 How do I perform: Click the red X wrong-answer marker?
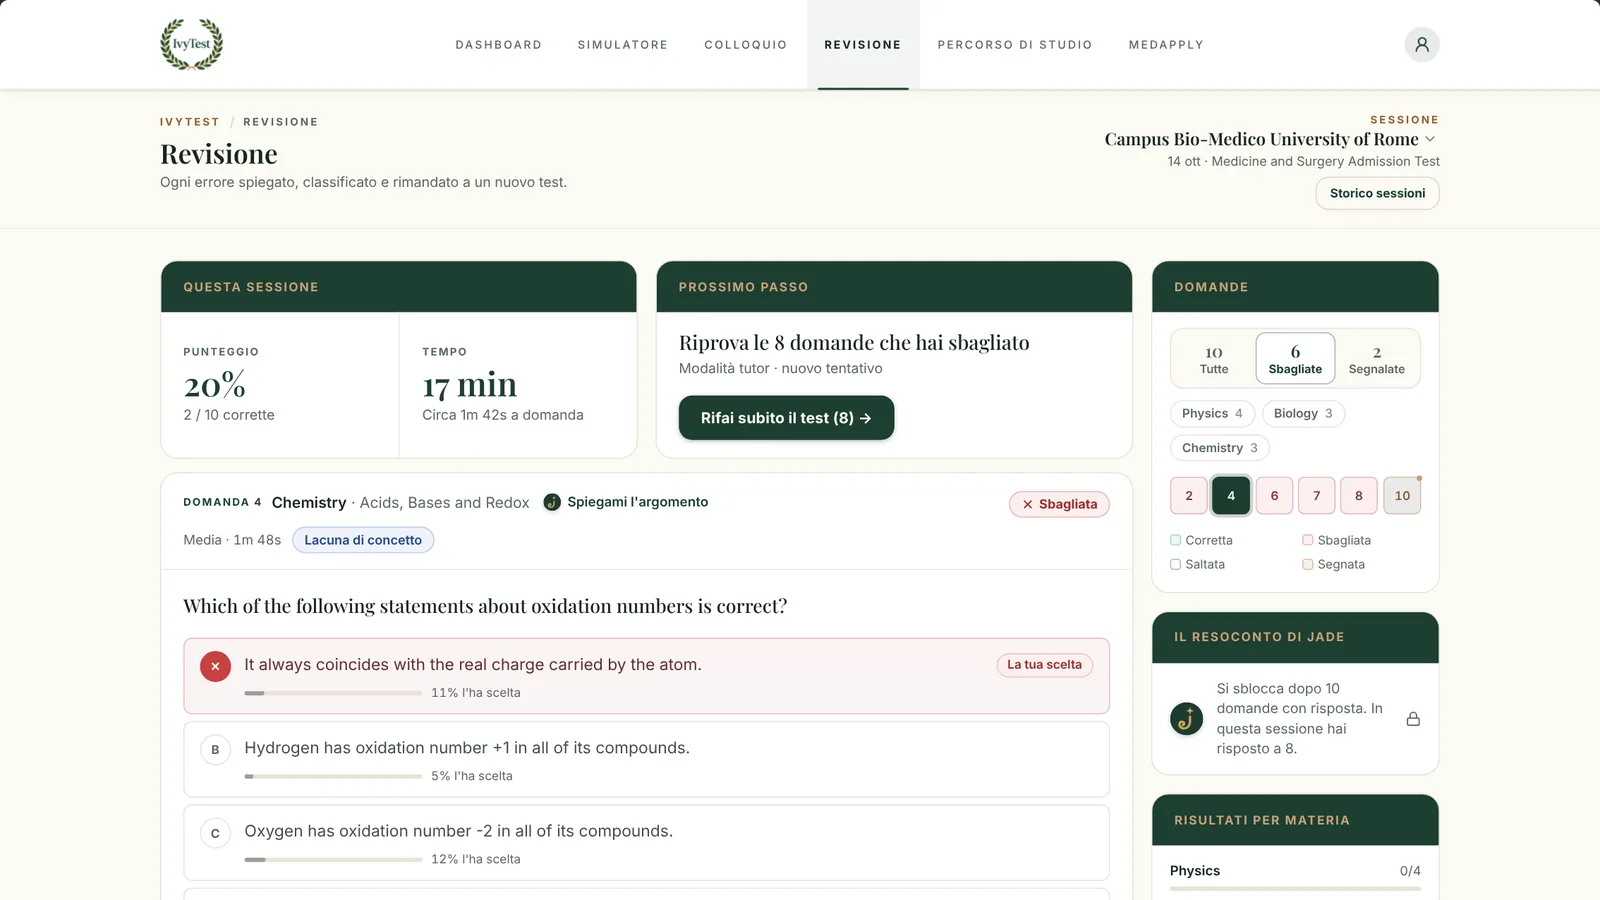point(215,666)
